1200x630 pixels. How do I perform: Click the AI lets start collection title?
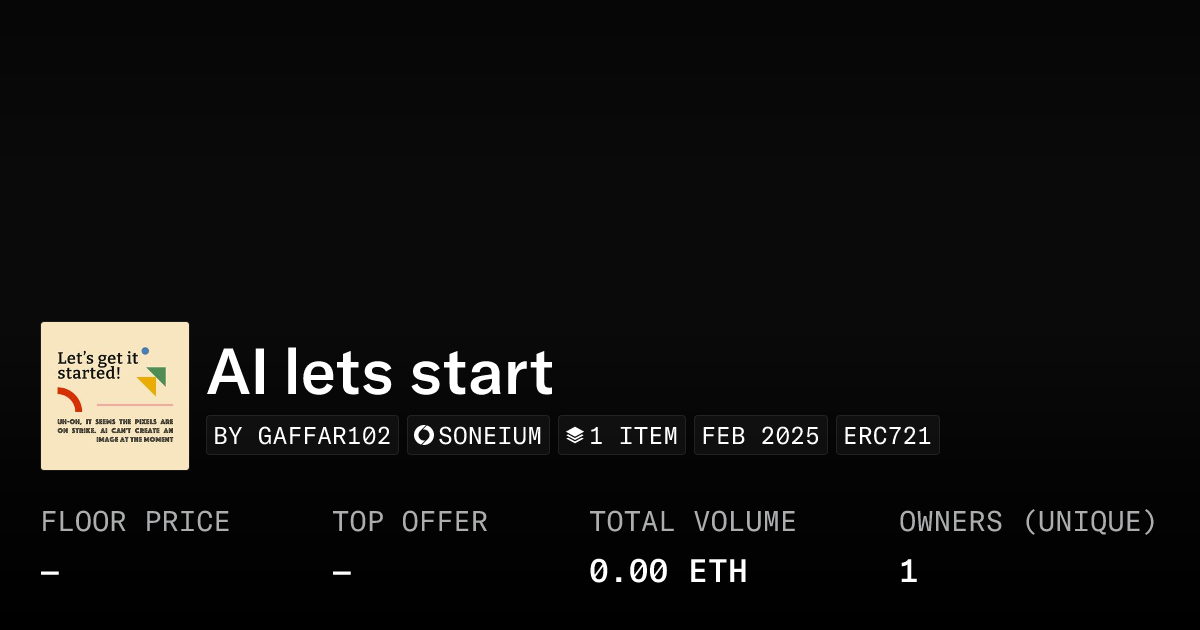[x=380, y=373]
